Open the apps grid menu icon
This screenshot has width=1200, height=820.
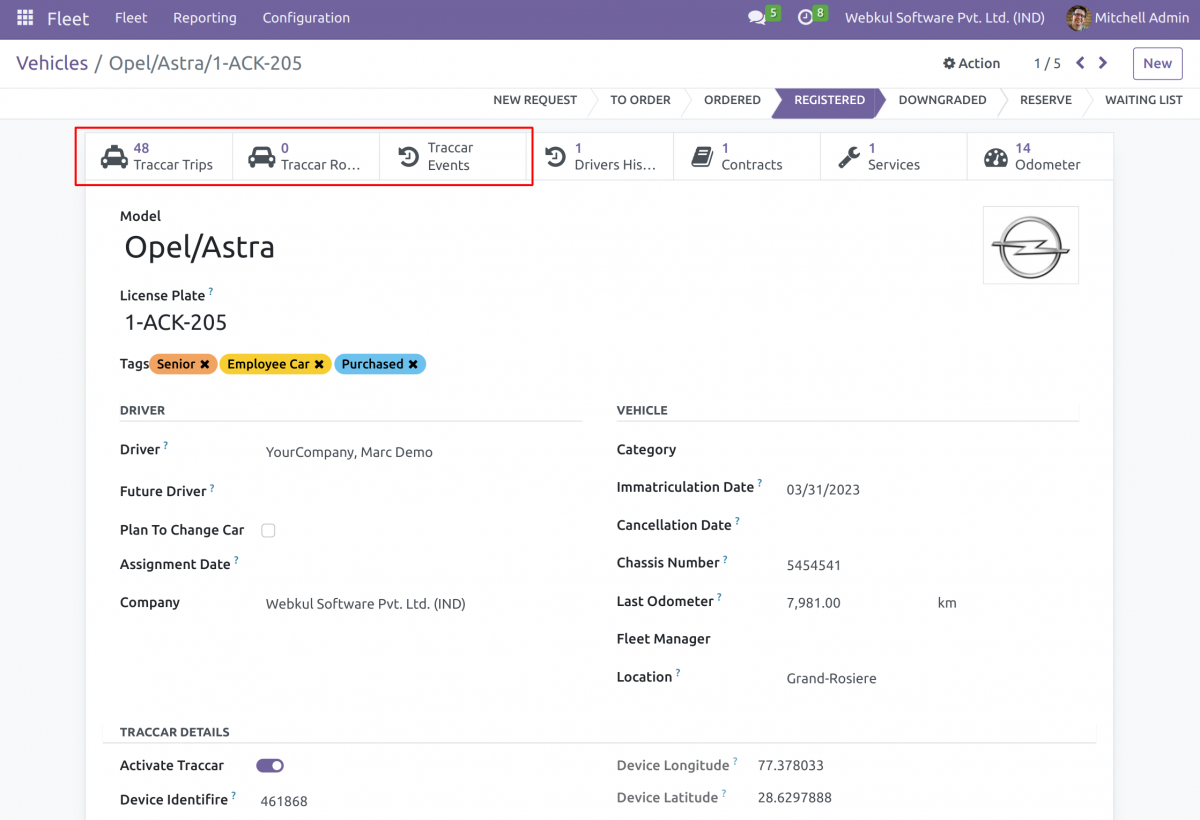(25, 18)
